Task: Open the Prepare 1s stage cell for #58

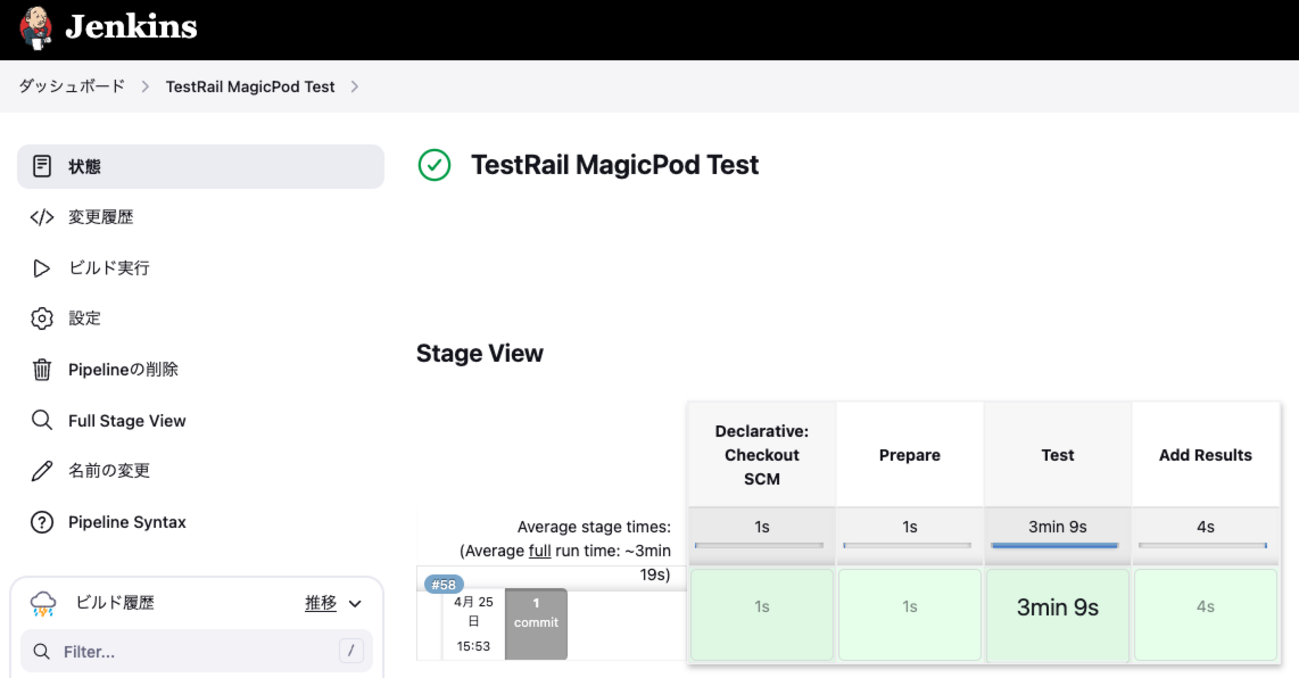Action: point(910,614)
